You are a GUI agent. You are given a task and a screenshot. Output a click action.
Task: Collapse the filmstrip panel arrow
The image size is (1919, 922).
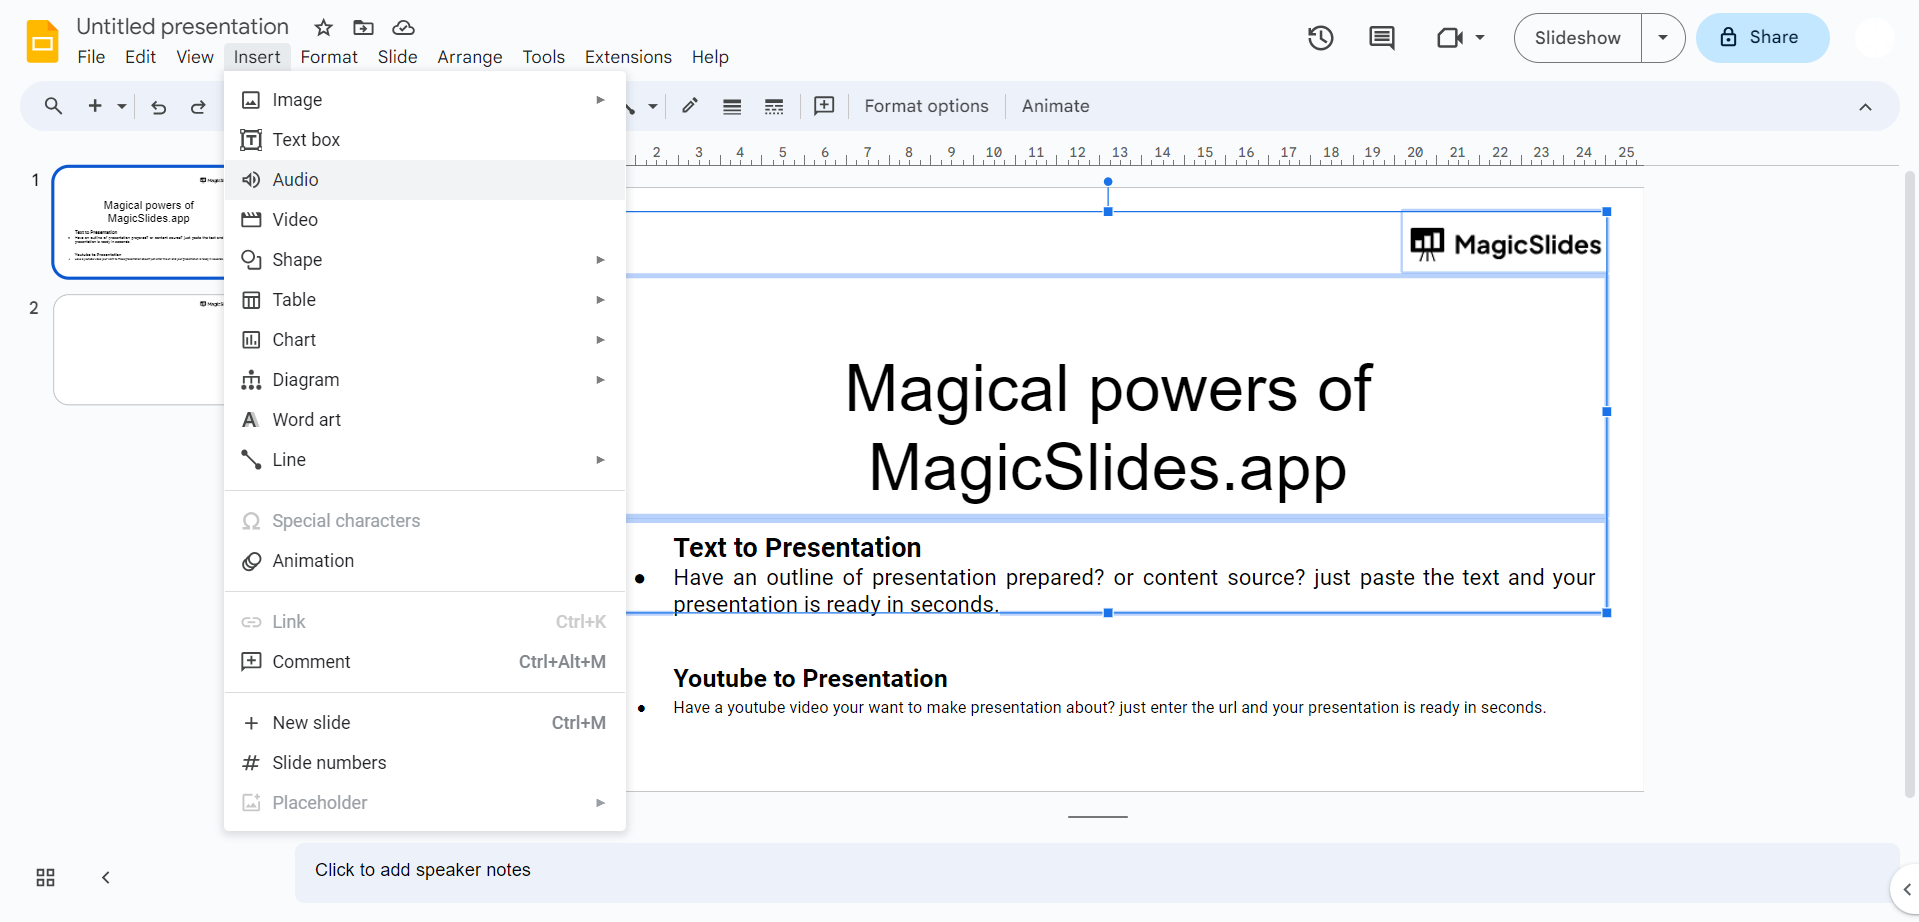105,877
